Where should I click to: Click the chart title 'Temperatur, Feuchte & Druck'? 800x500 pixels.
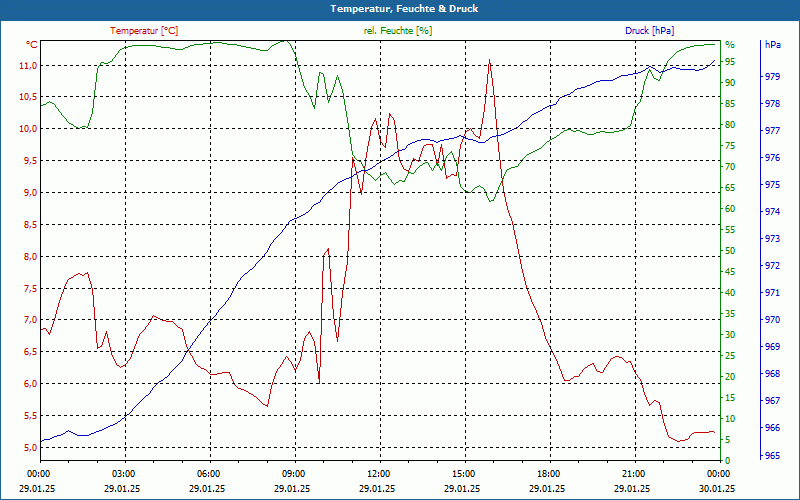404,9
